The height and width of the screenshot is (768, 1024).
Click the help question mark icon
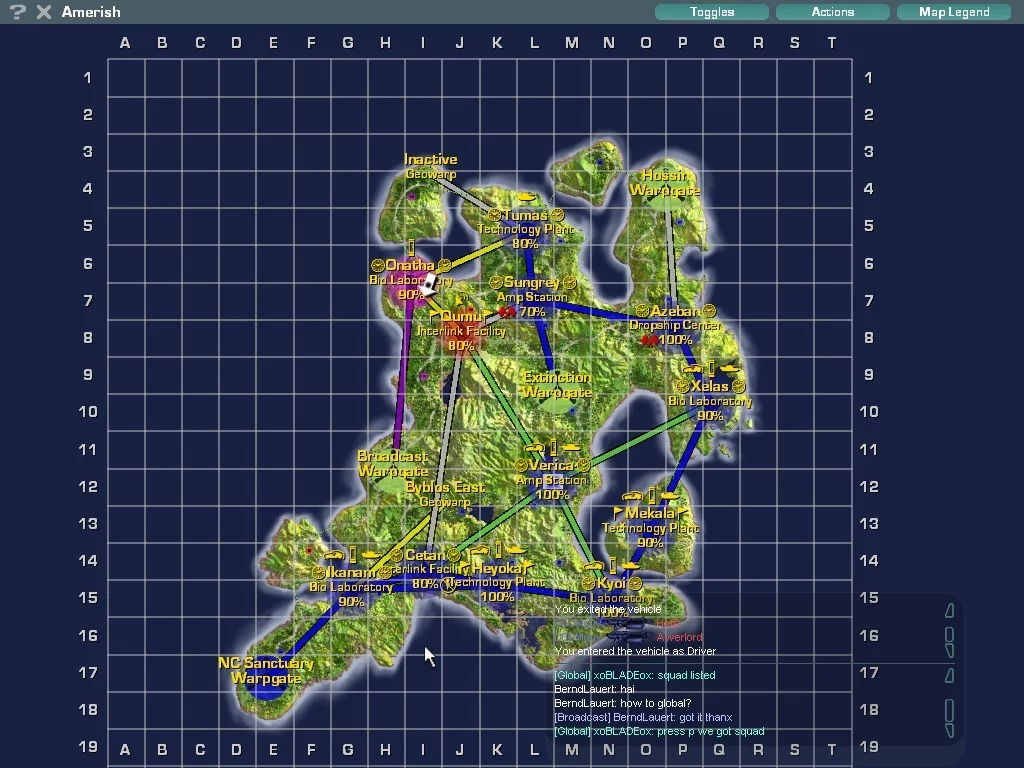point(17,12)
